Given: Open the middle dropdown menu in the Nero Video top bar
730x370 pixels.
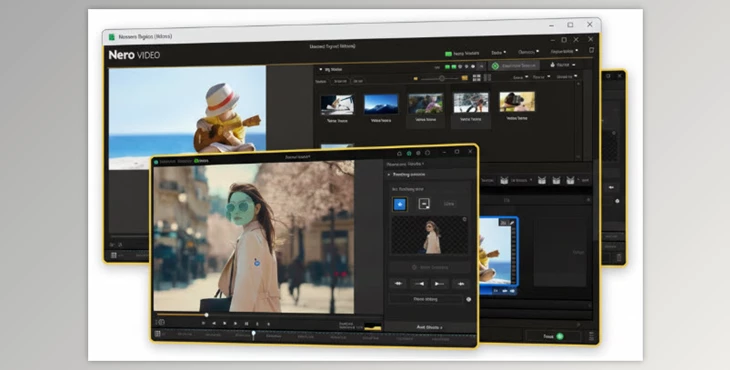Looking at the screenshot, I should click(528, 52).
